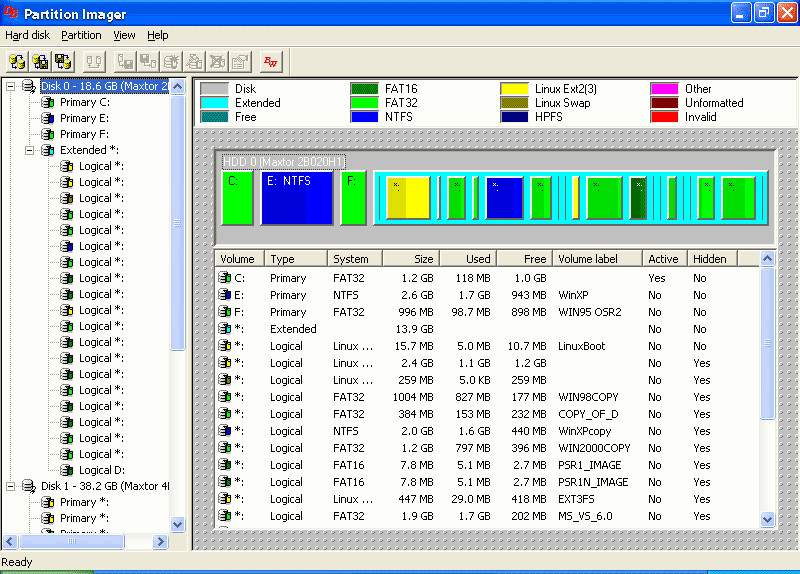The height and width of the screenshot is (574, 800).
Task: Click the C: volume icon in the table
Action: 224,278
